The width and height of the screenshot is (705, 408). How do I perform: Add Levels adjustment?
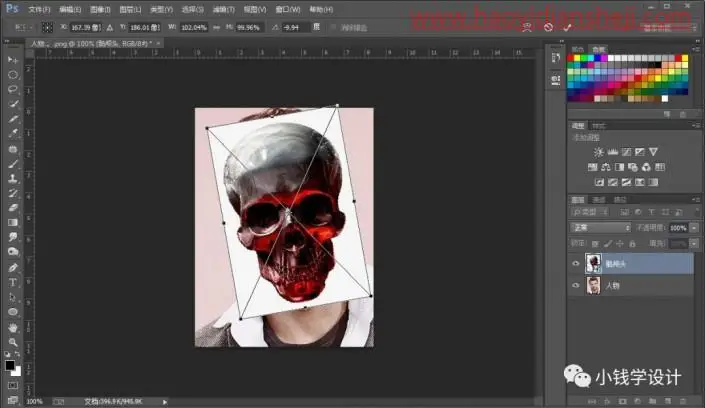(612, 152)
